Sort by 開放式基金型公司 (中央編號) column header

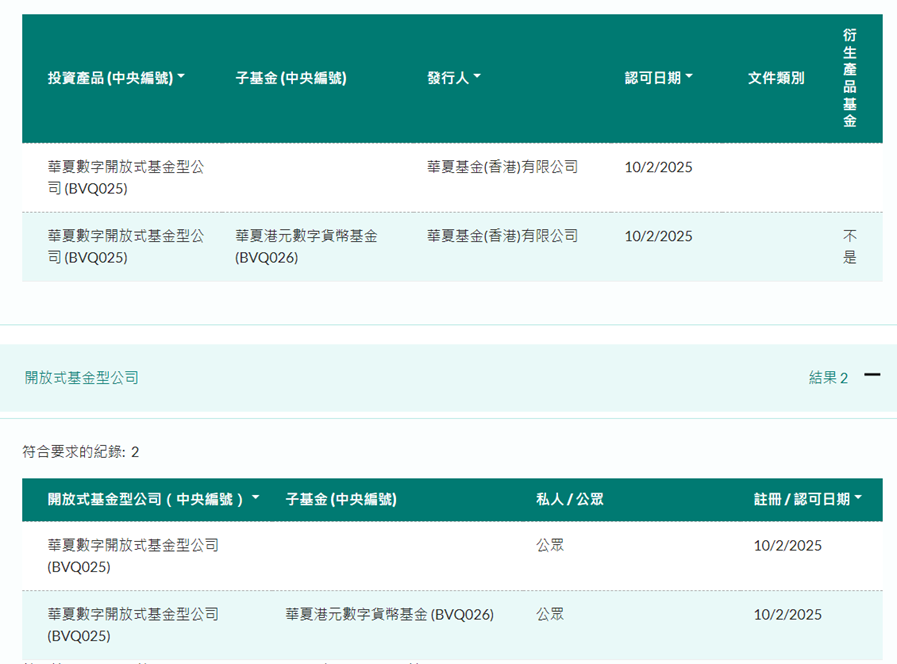pyautogui.click(x=153, y=499)
